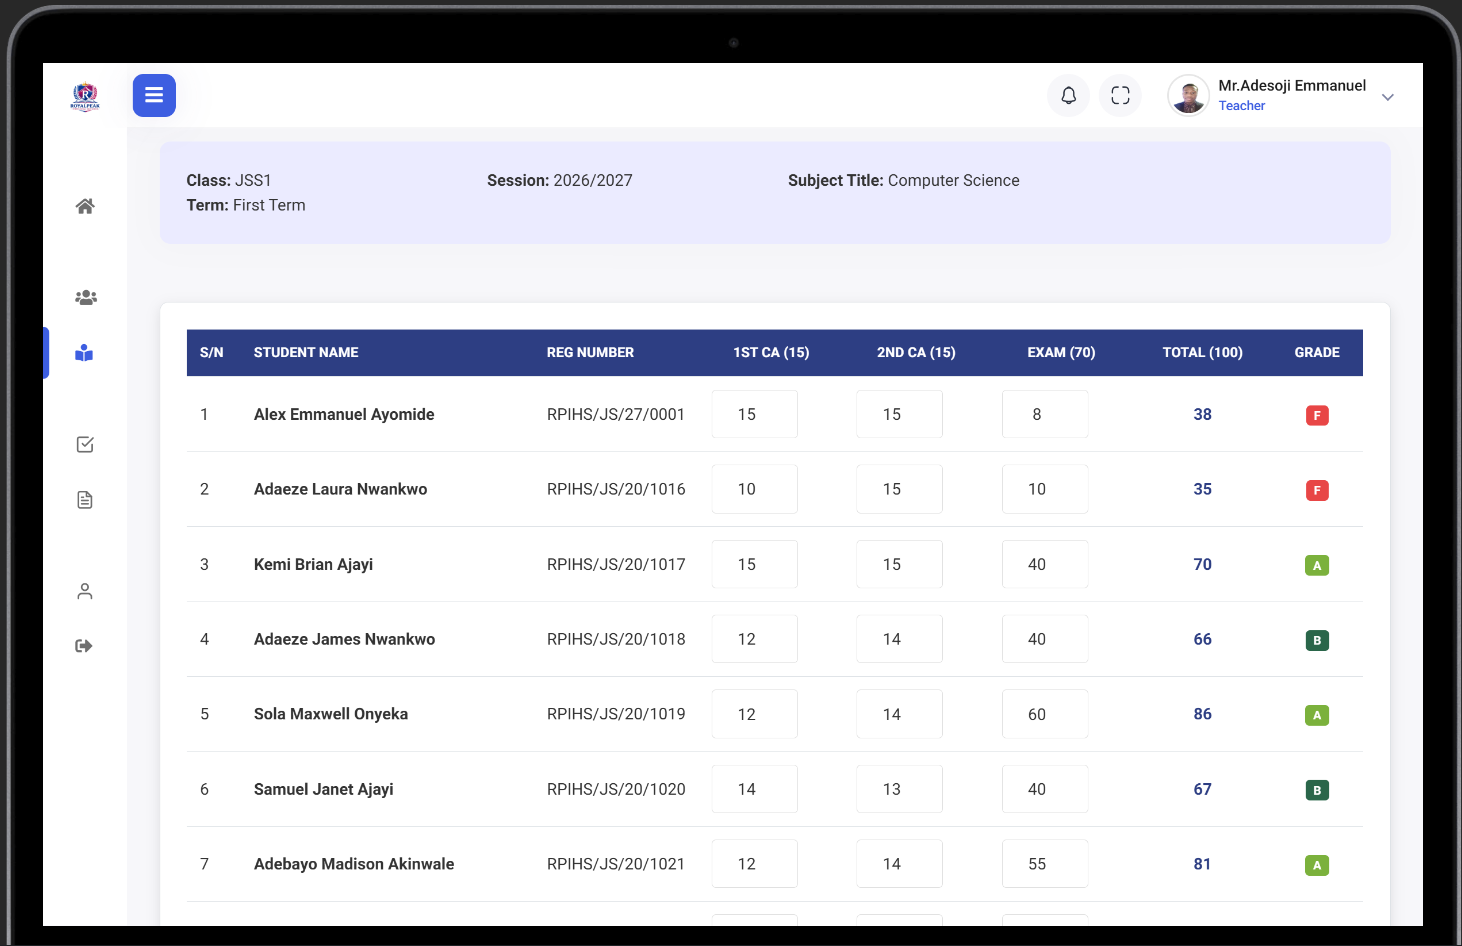The height and width of the screenshot is (946, 1462).
Task: Toggle the hamburger menu button
Action: 154,96
